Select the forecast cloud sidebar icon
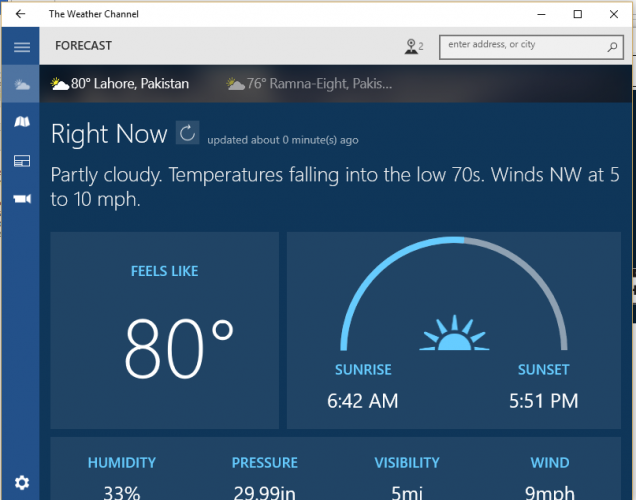Screen dimensions: 636x500 point(21,84)
